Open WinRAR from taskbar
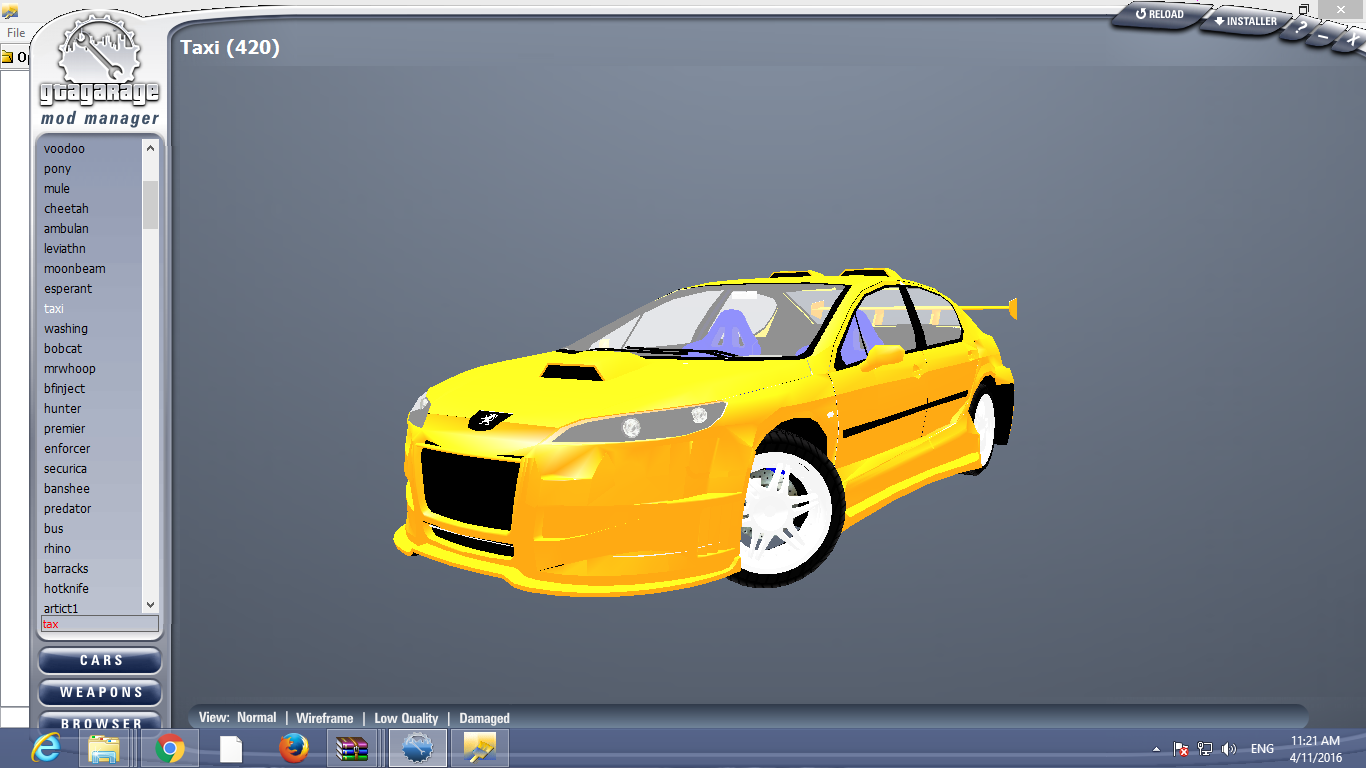 352,748
